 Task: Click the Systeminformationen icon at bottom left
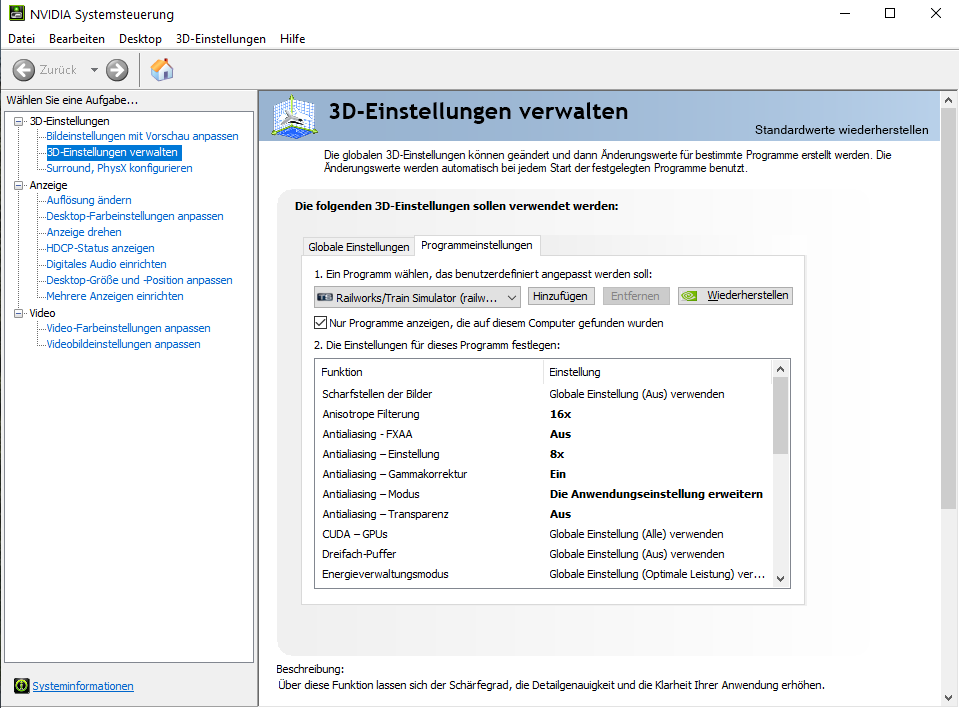[21, 686]
